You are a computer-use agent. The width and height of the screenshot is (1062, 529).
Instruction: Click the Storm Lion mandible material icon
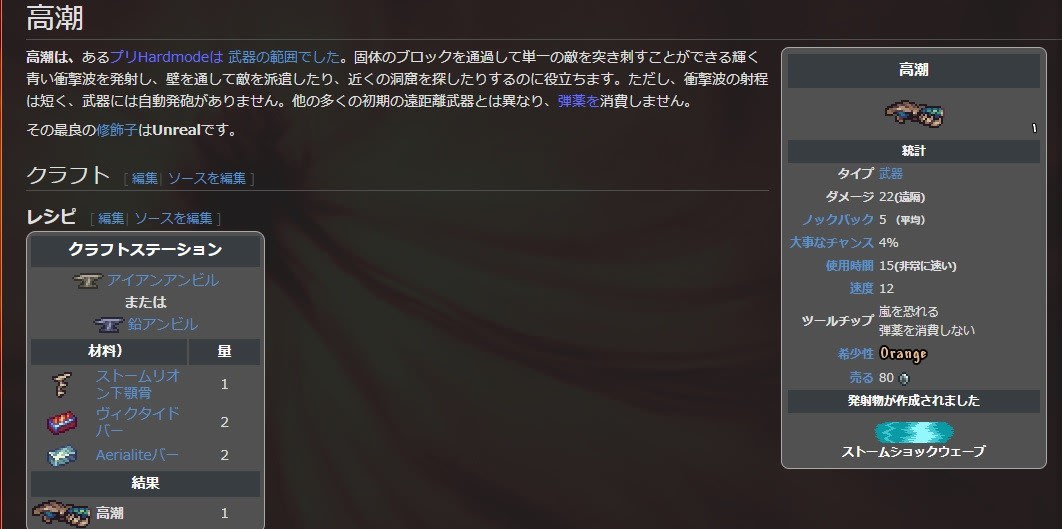(x=61, y=385)
